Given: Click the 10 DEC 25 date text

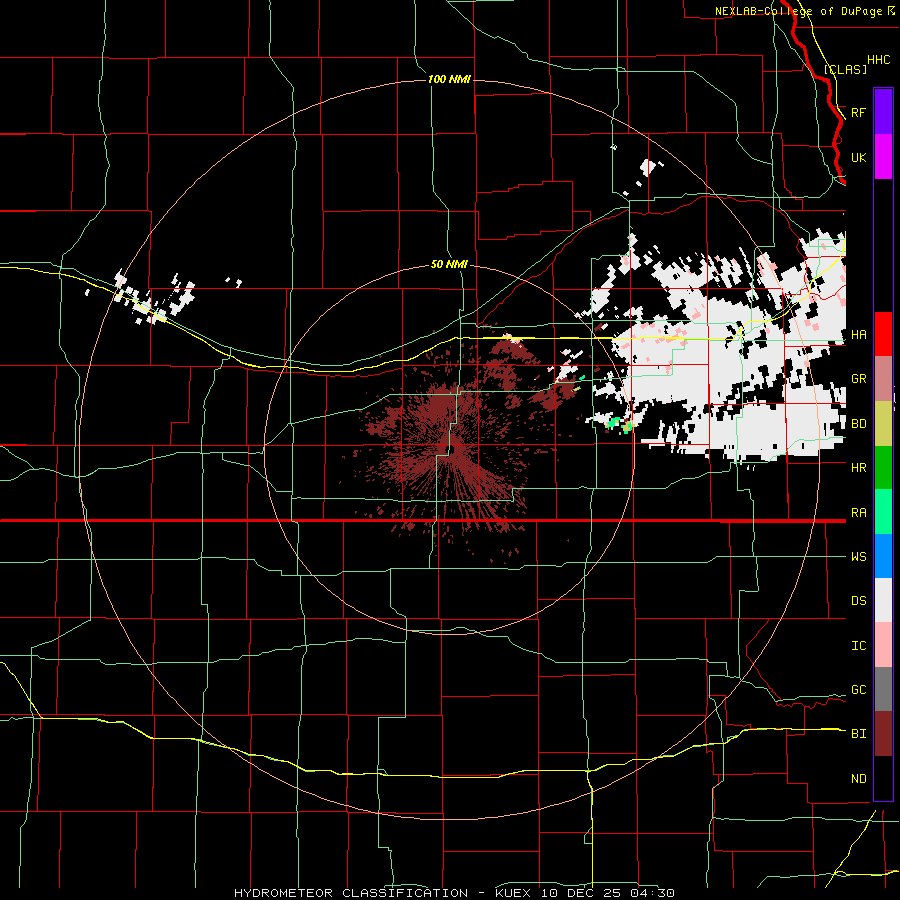Looking at the screenshot, I should (582, 893).
